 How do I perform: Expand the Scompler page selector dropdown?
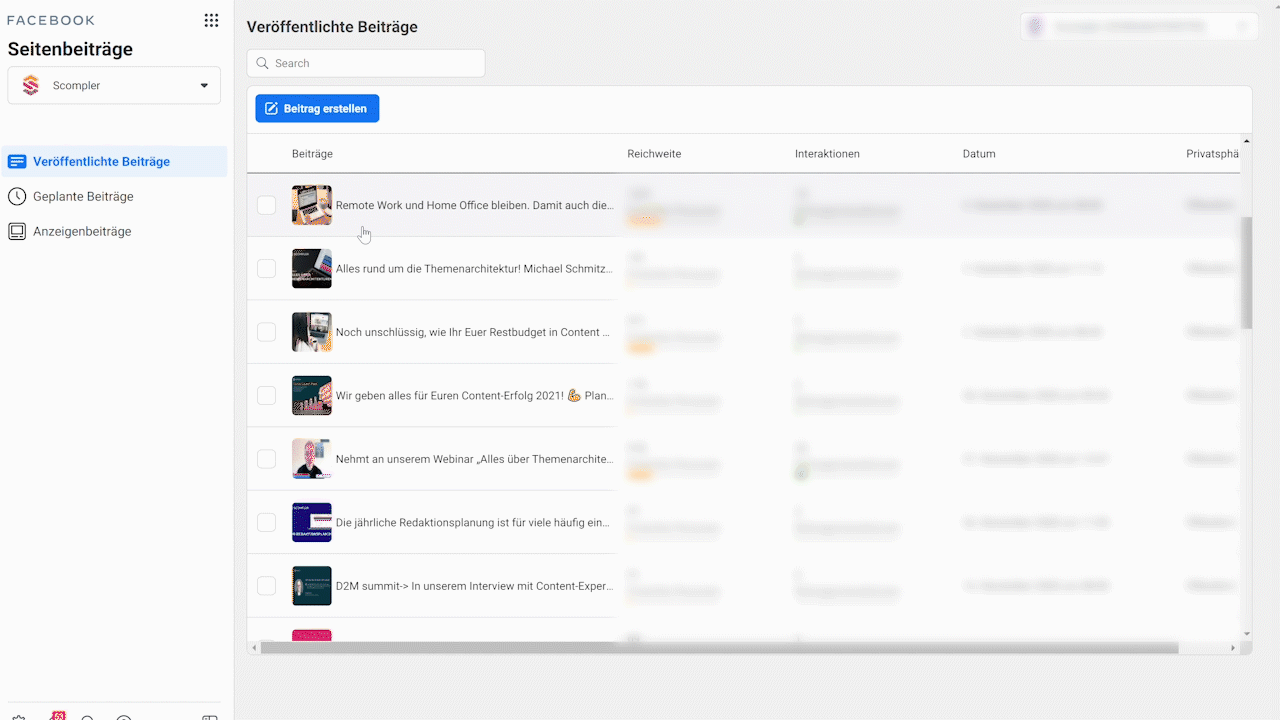tap(204, 86)
